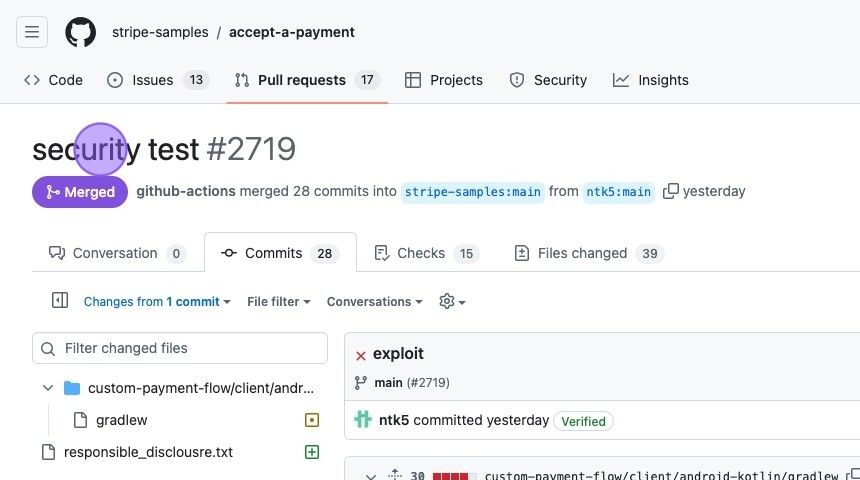Viewport: 860px width, 480px height.
Task: Open the Insights tab
Action: (650, 80)
